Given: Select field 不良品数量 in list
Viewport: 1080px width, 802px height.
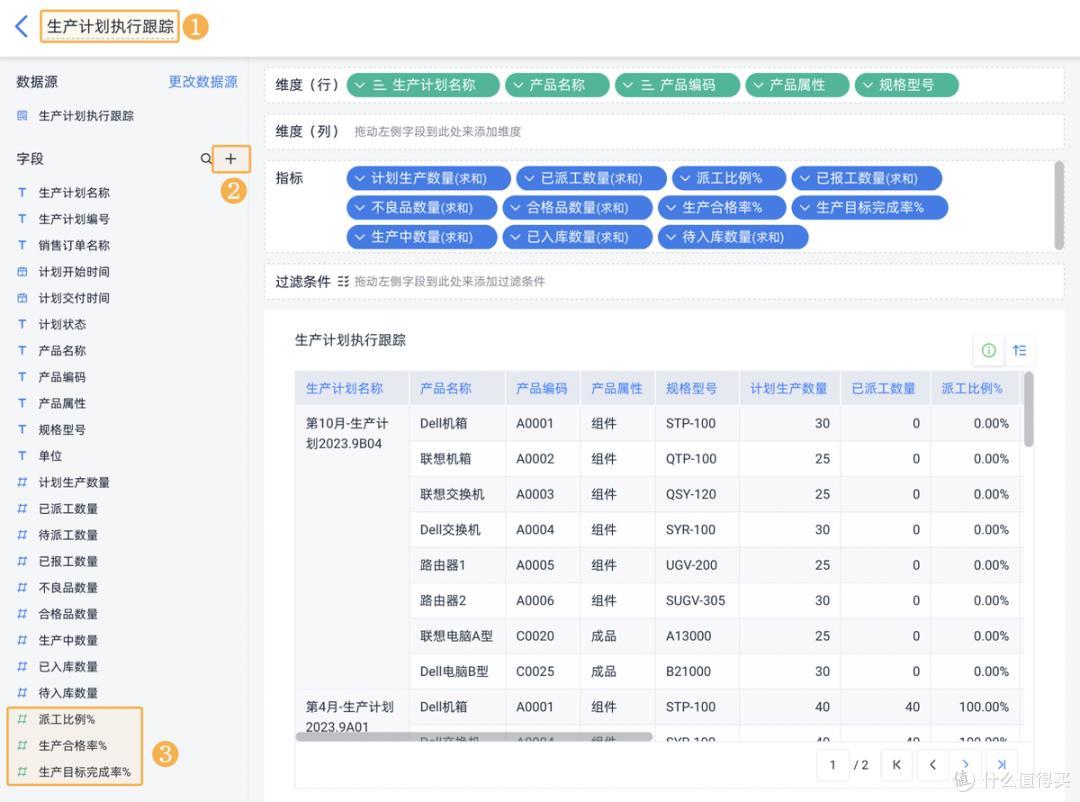Looking at the screenshot, I should click(68, 588).
